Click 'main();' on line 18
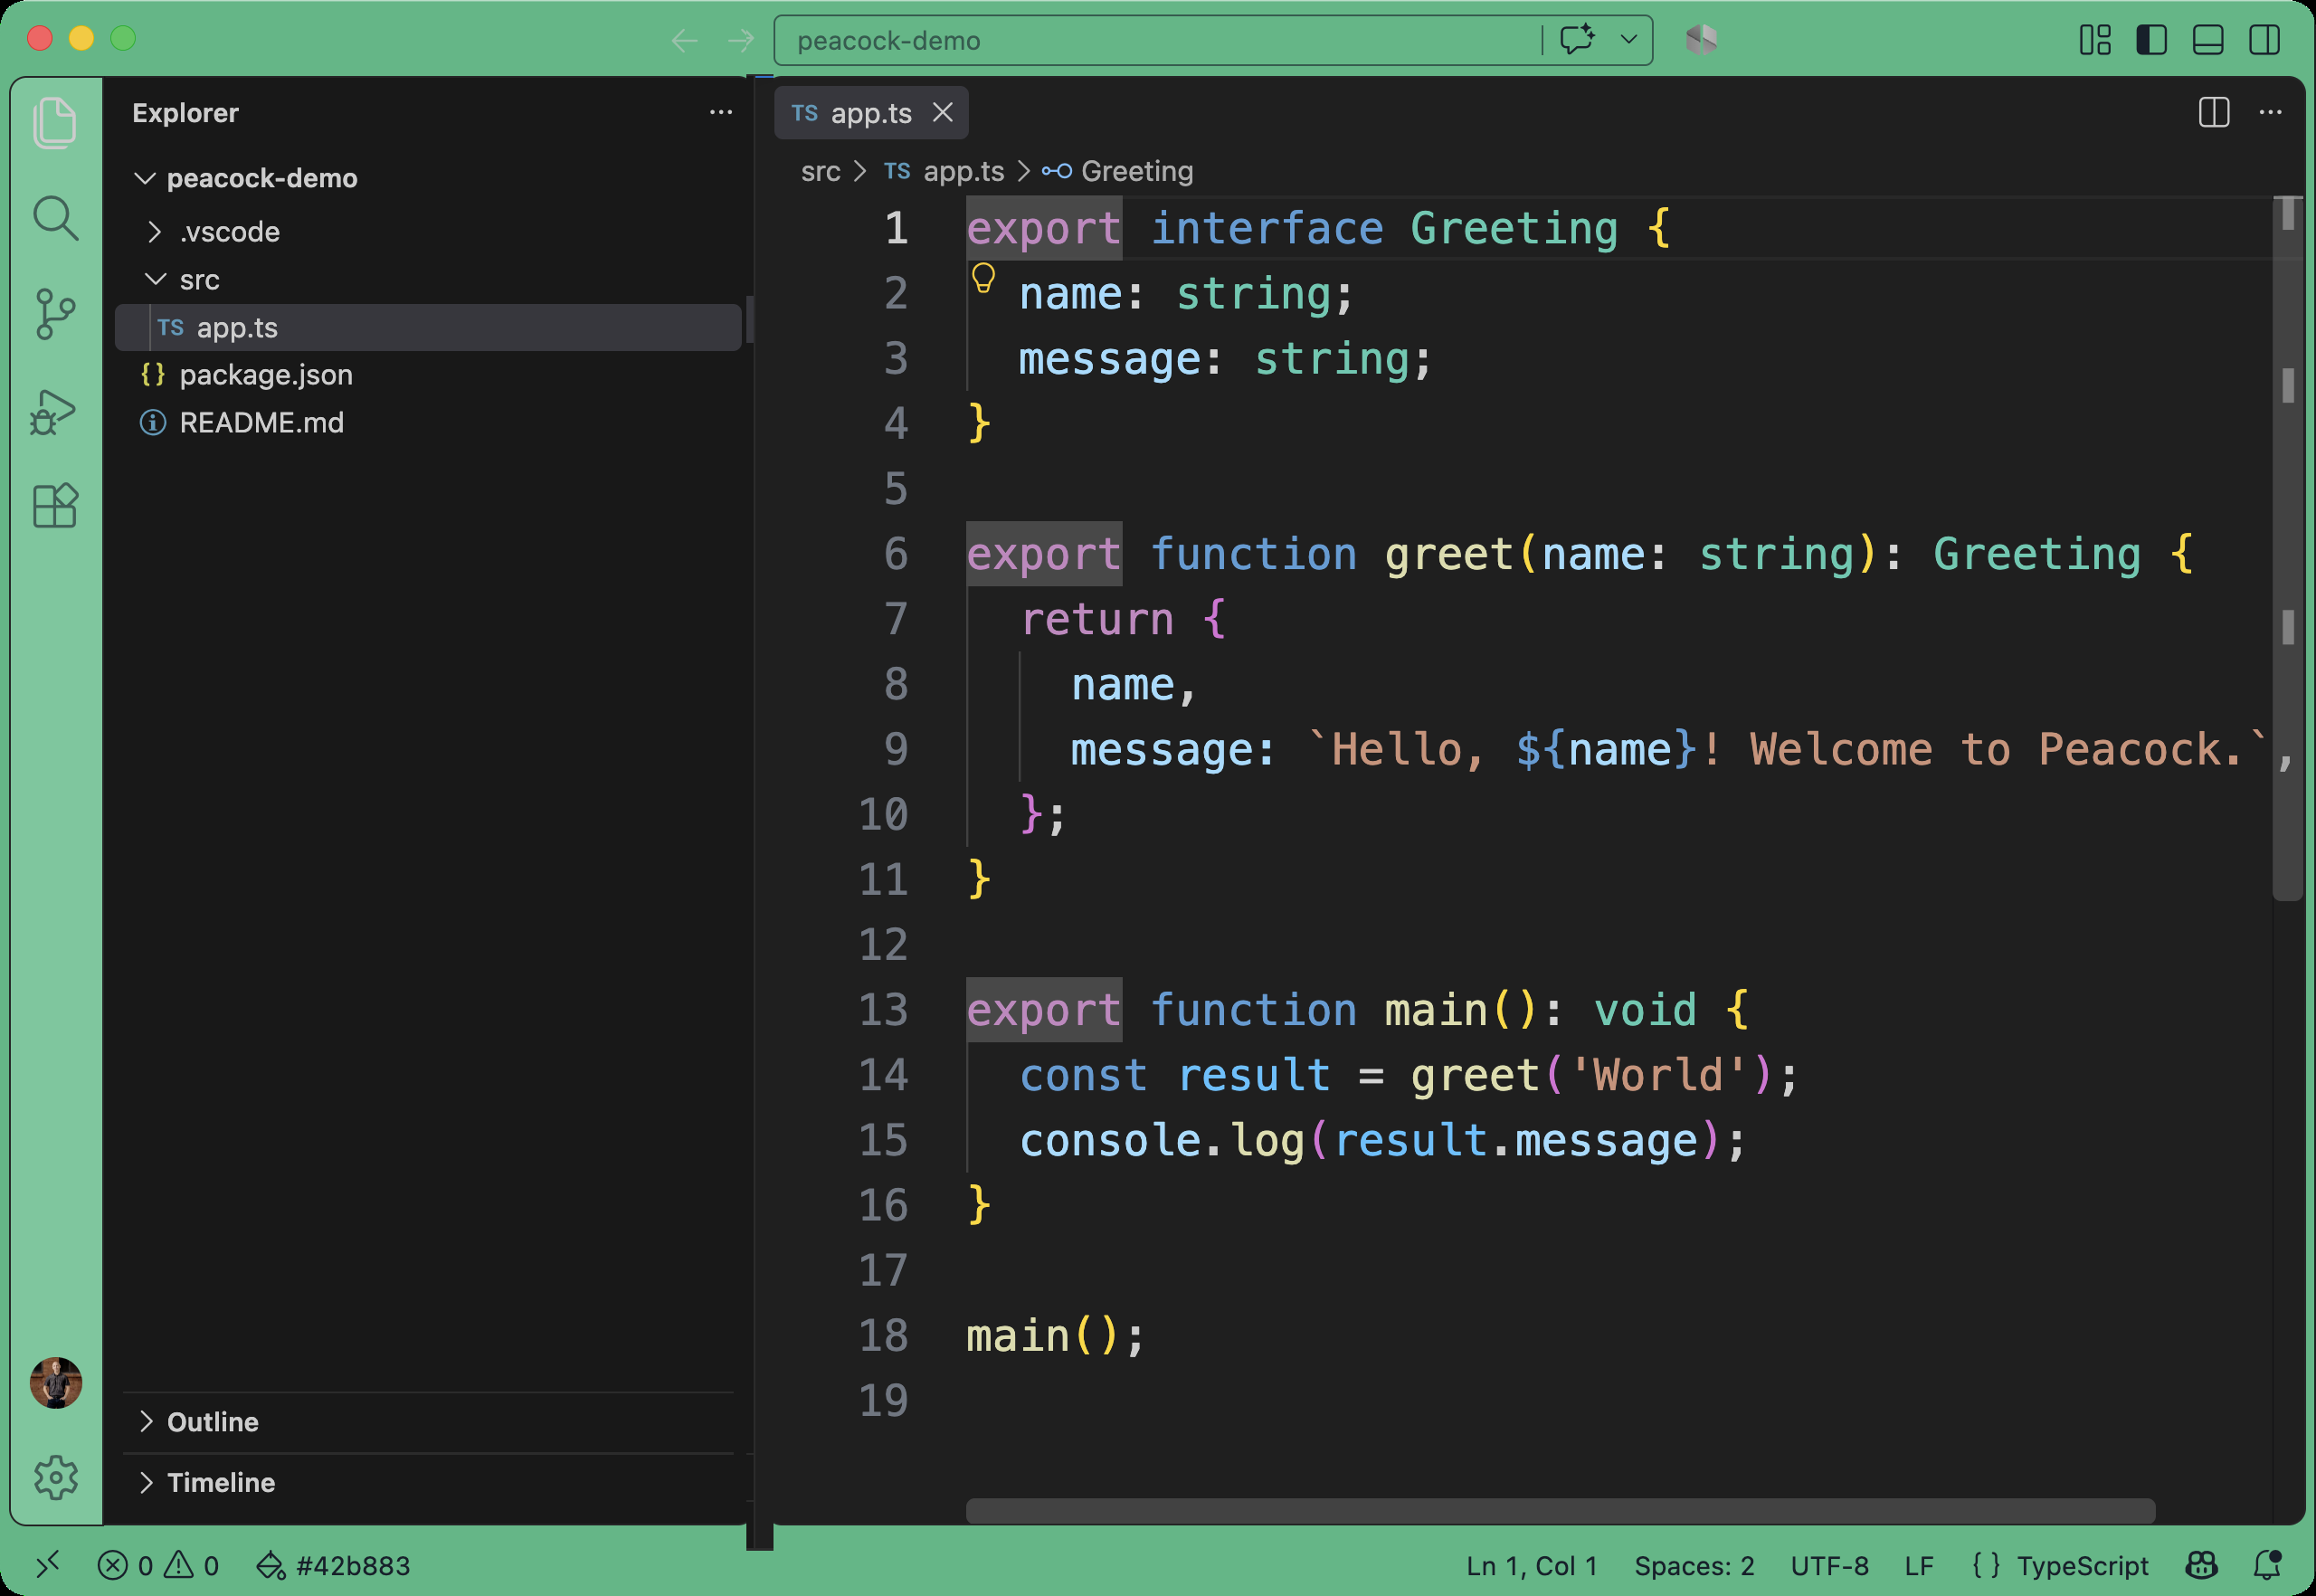This screenshot has height=1596, width=2316. tap(1055, 1336)
